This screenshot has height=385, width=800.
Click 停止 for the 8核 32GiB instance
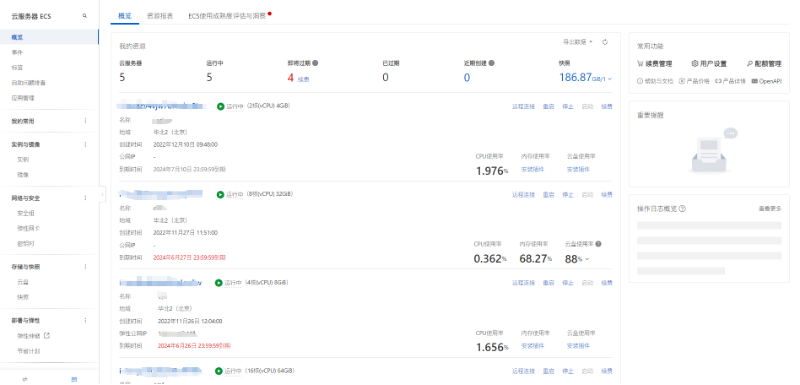point(568,195)
